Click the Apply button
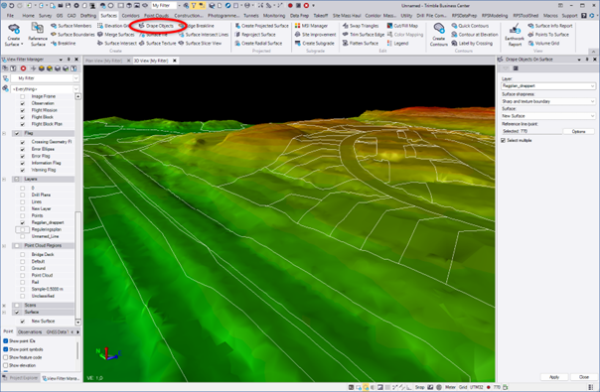This screenshot has width=600, height=392. [554, 377]
